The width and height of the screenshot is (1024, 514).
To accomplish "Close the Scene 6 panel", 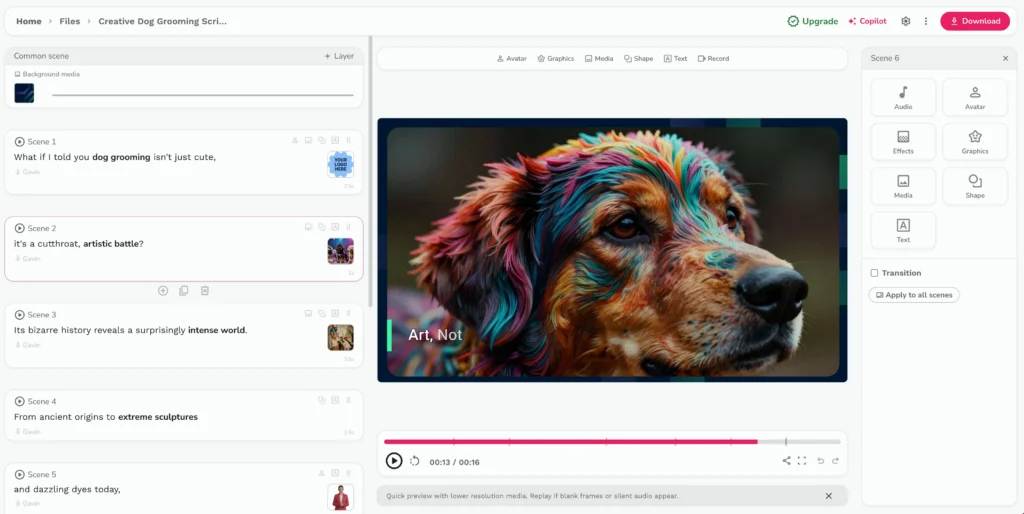I will click(1005, 58).
